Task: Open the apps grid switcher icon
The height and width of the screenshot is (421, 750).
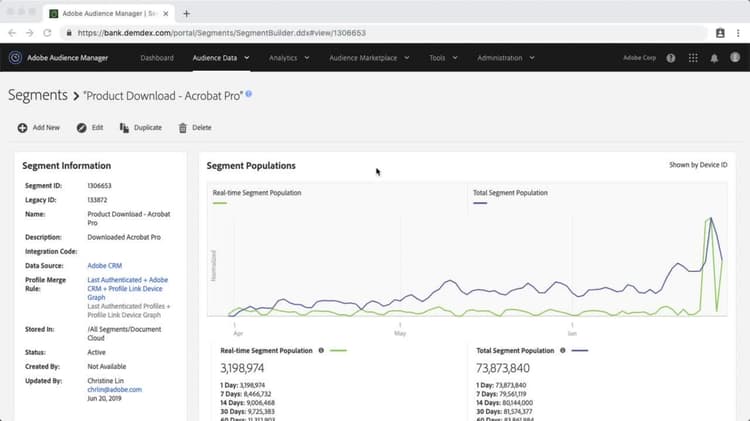Action: (693, 58)
